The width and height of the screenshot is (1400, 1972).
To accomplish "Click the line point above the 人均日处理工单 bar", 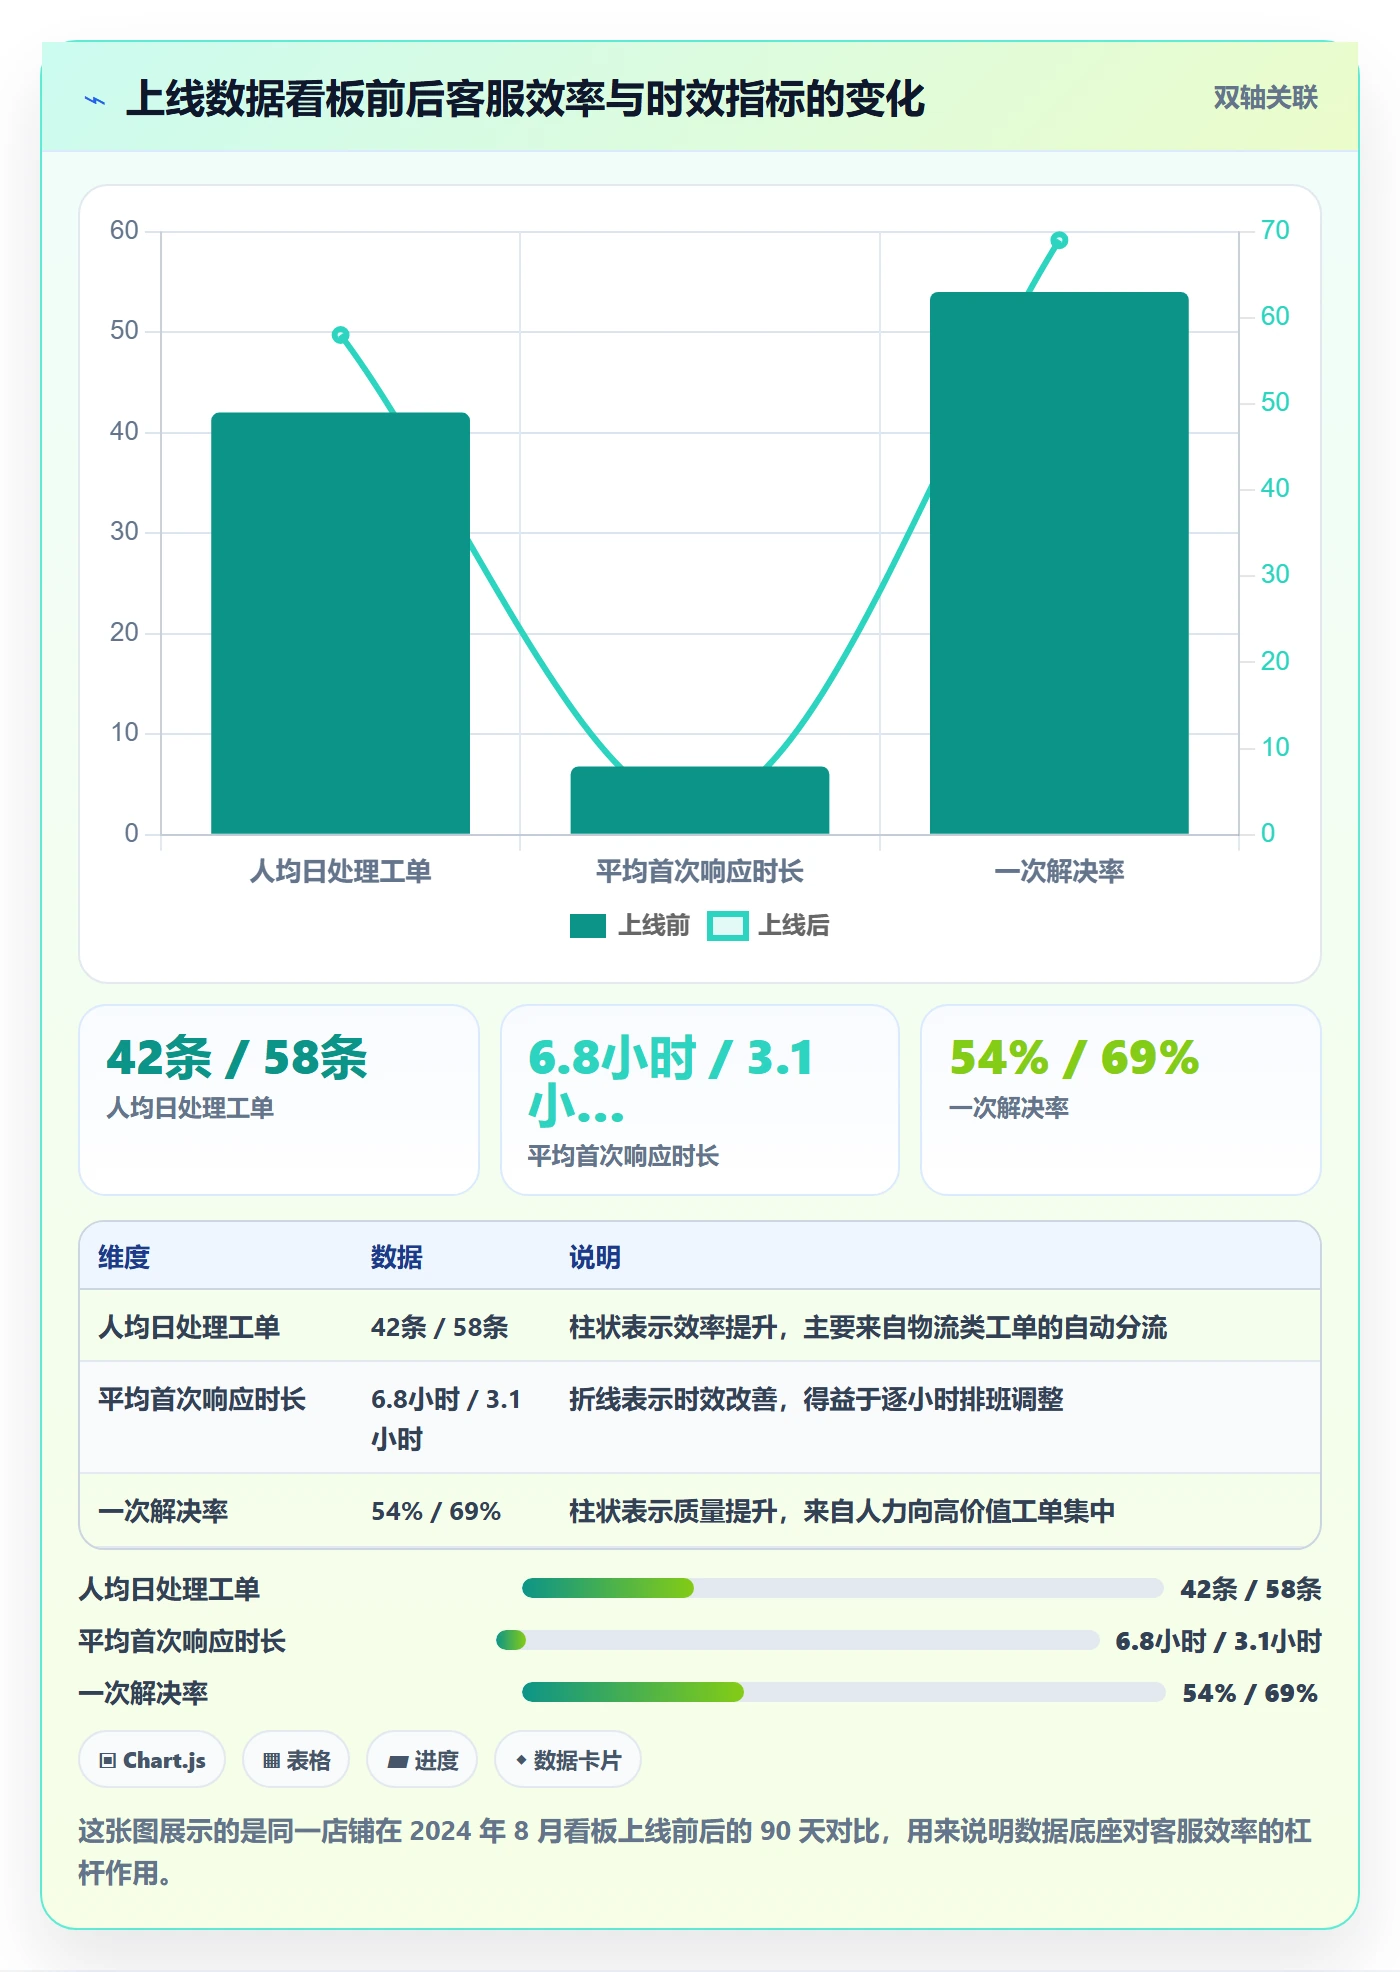I will 340,335.
